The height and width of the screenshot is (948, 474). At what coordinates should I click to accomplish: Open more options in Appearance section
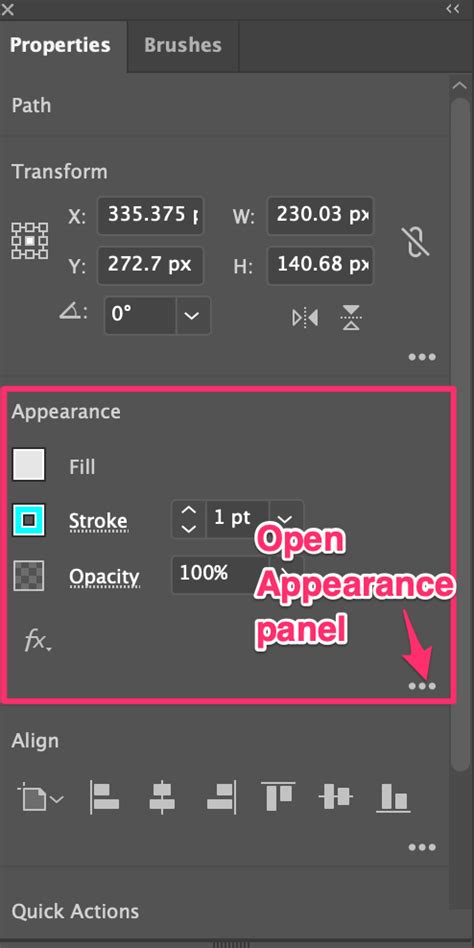pyautogui.click(x=422, y=686)
